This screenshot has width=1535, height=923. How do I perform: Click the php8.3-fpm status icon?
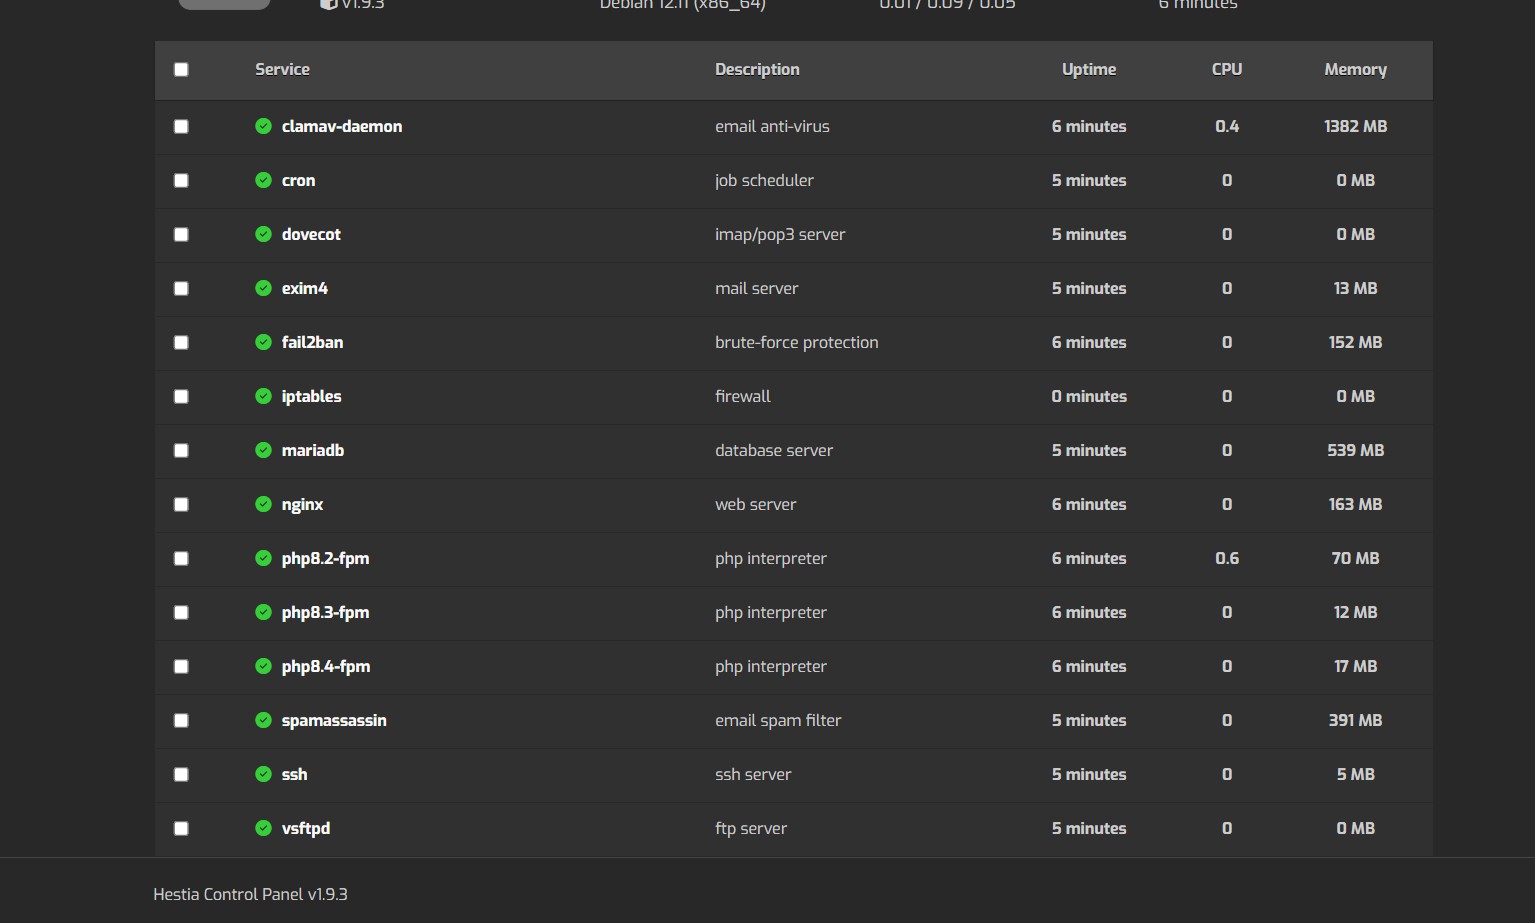click(x=263, y=612)
